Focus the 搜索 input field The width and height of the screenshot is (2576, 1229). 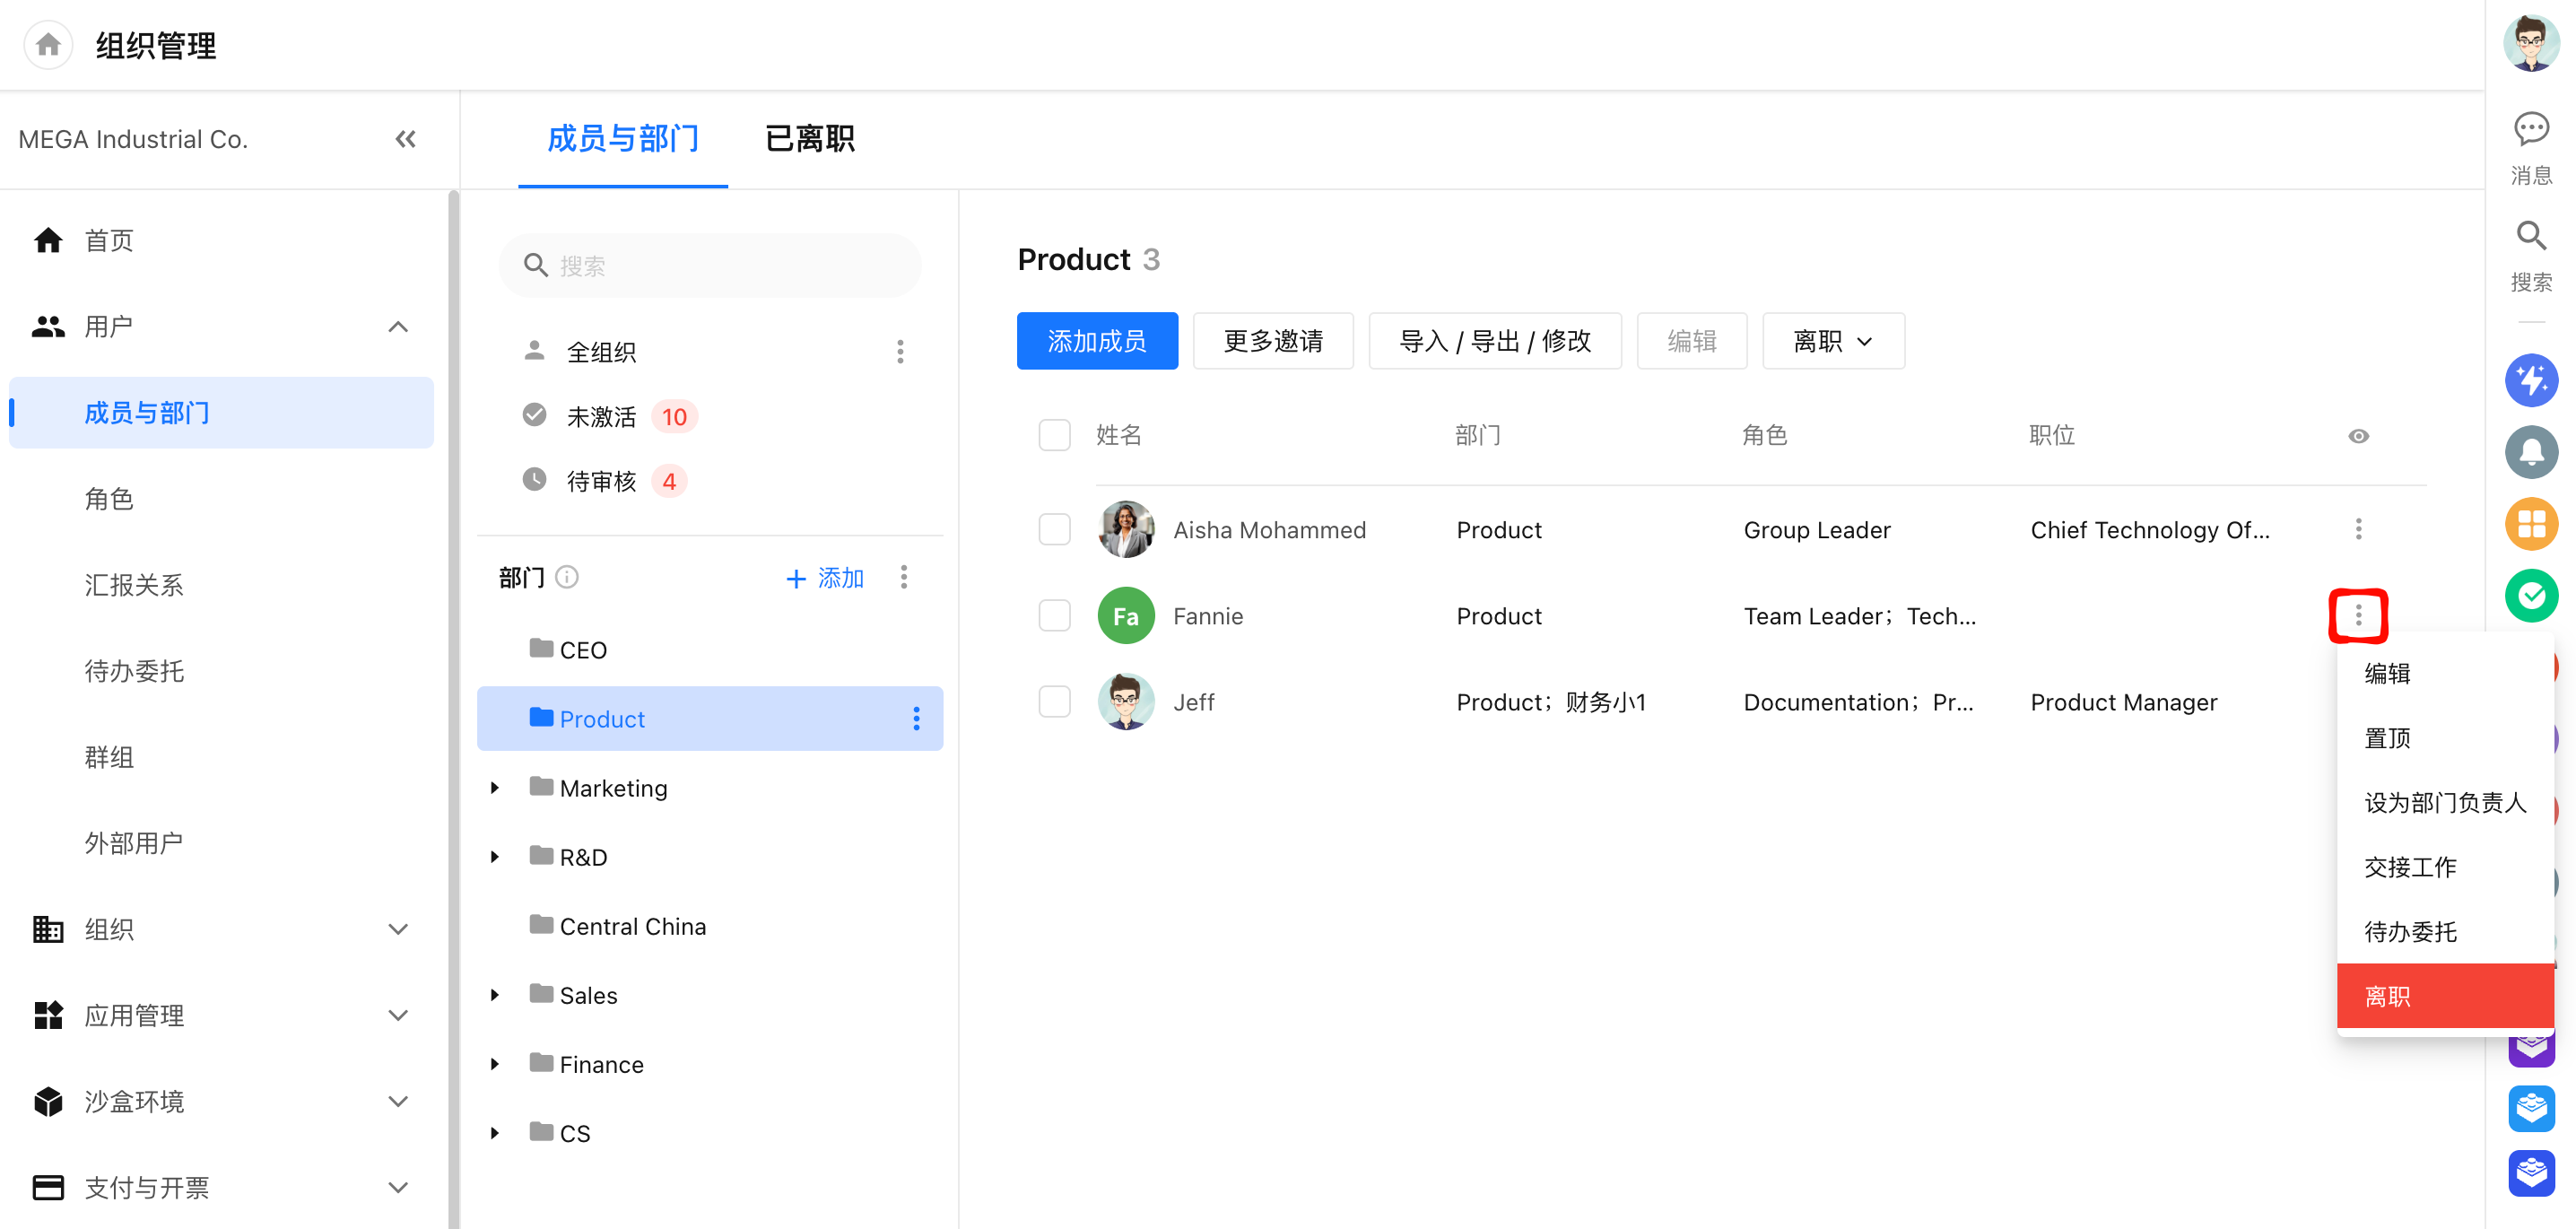(x=709, y=265)
